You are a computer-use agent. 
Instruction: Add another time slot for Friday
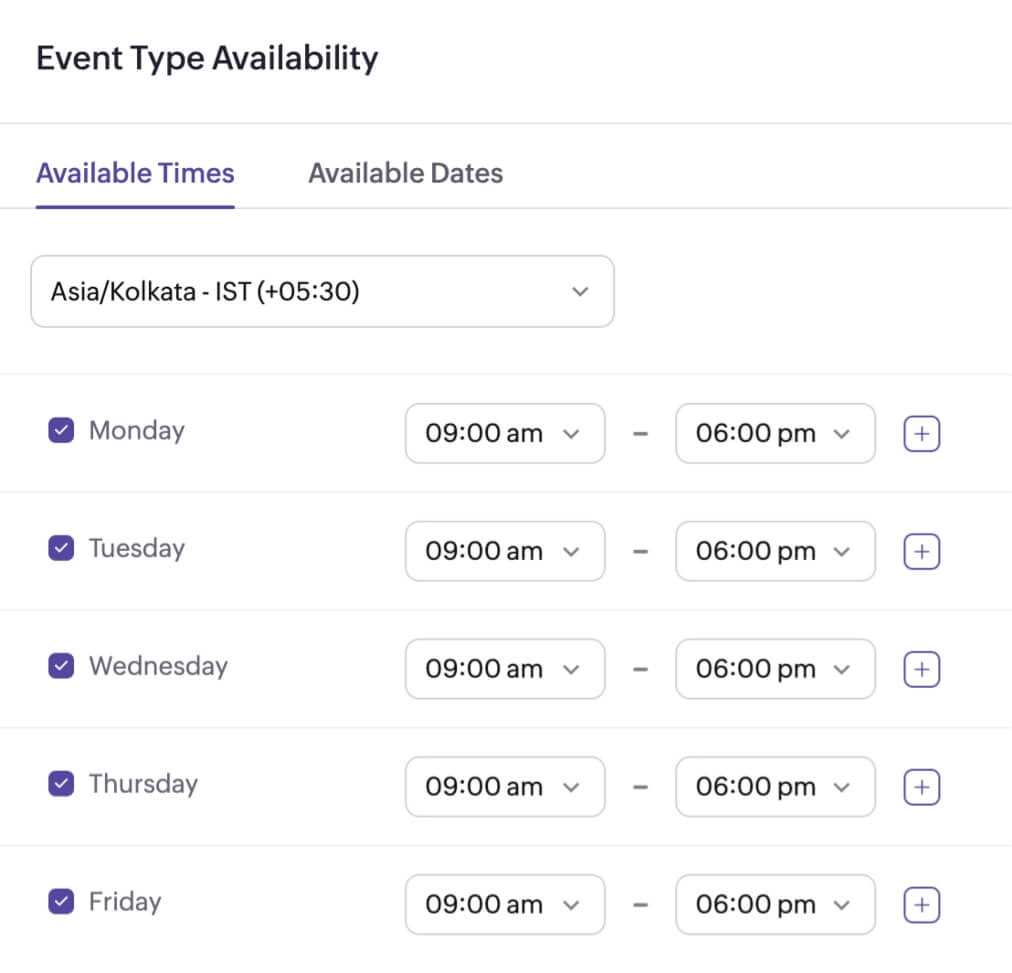coord(921,905)
